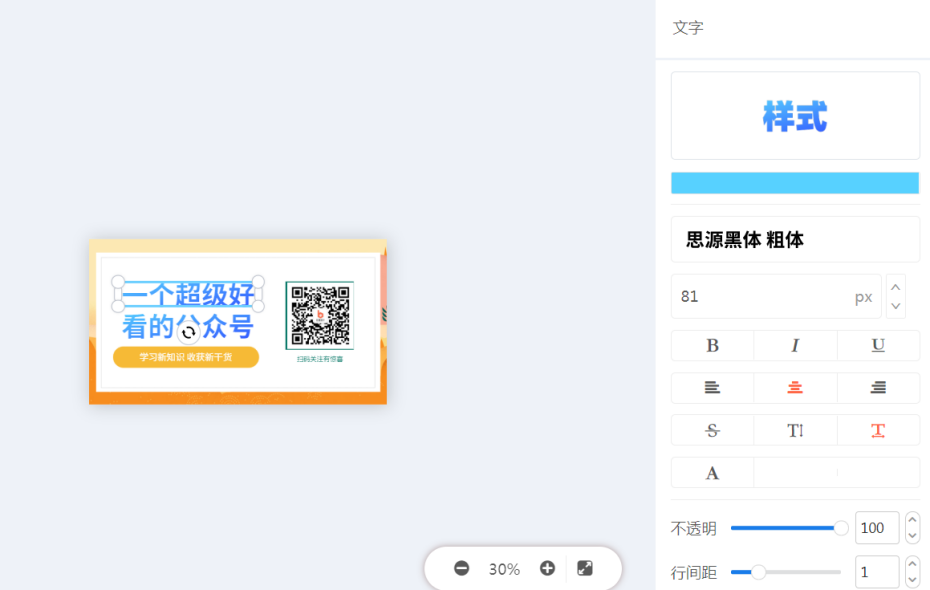The height and width of the screenshot is (590, 930).
Task: Open the 样式 text style preview
Action: pyautogui.click(x=795, y=116)
